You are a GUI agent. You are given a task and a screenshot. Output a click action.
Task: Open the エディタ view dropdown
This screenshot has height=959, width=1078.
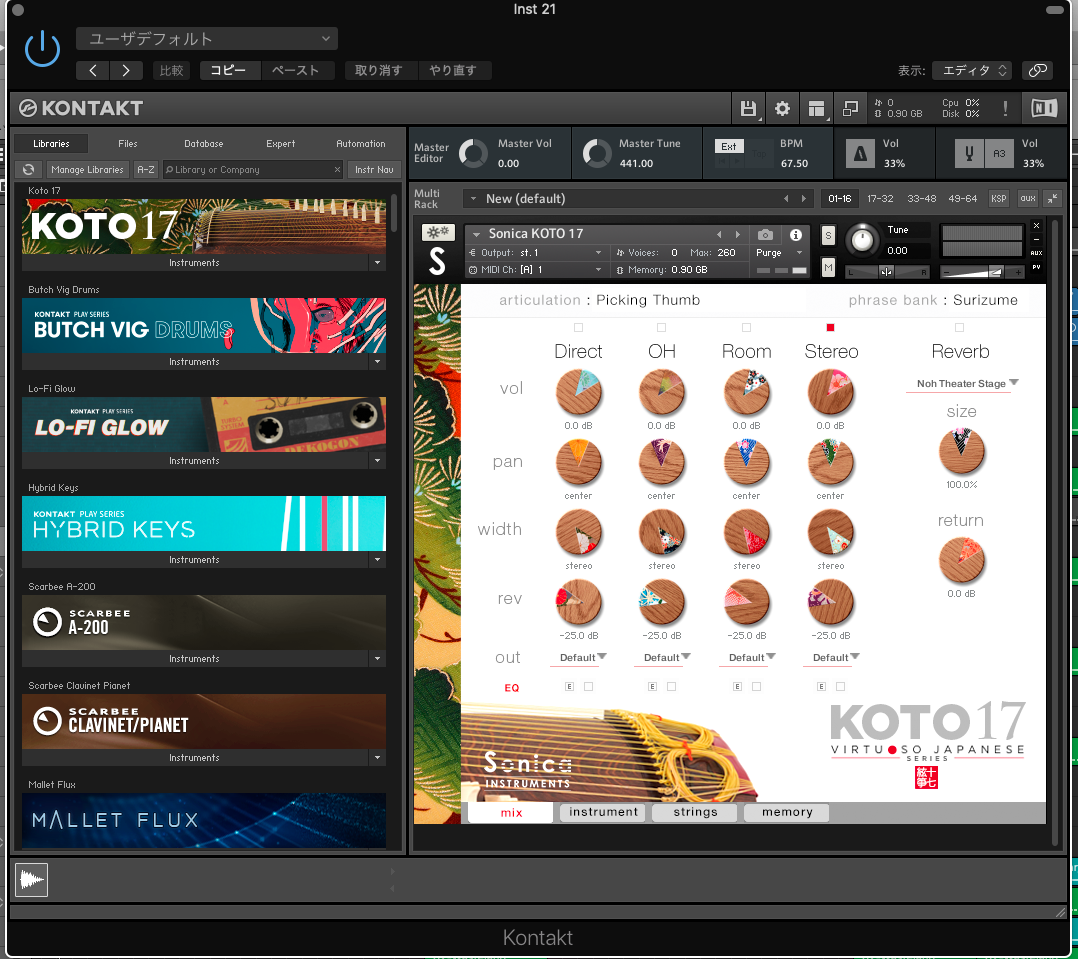[973, 70]
